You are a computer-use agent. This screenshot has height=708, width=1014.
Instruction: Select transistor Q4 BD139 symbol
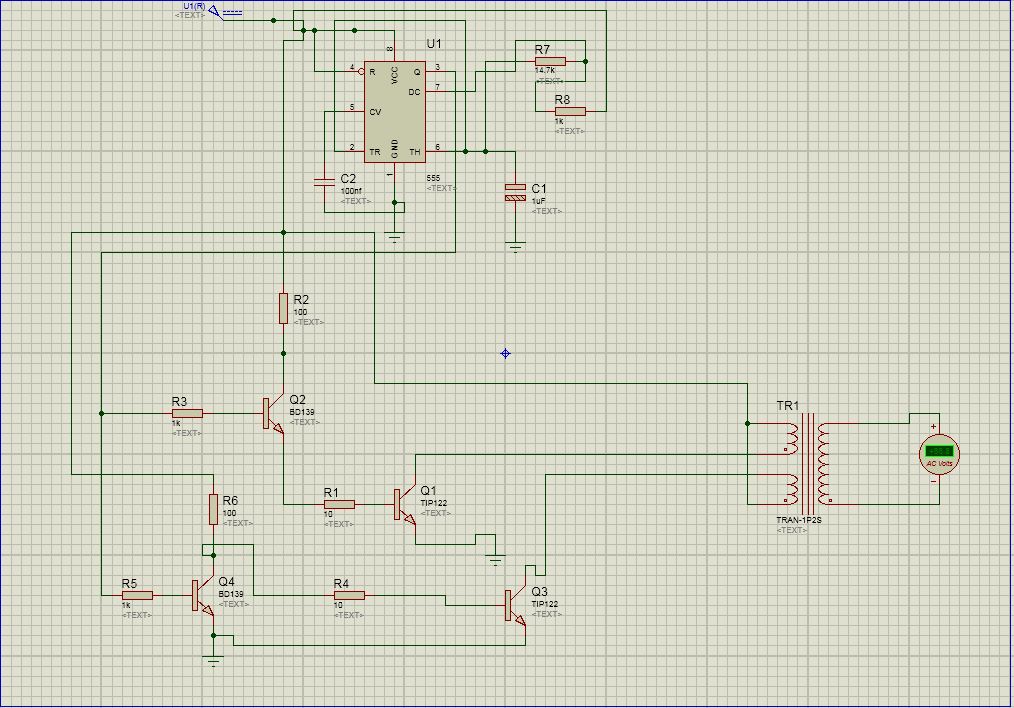pos(202,595)
